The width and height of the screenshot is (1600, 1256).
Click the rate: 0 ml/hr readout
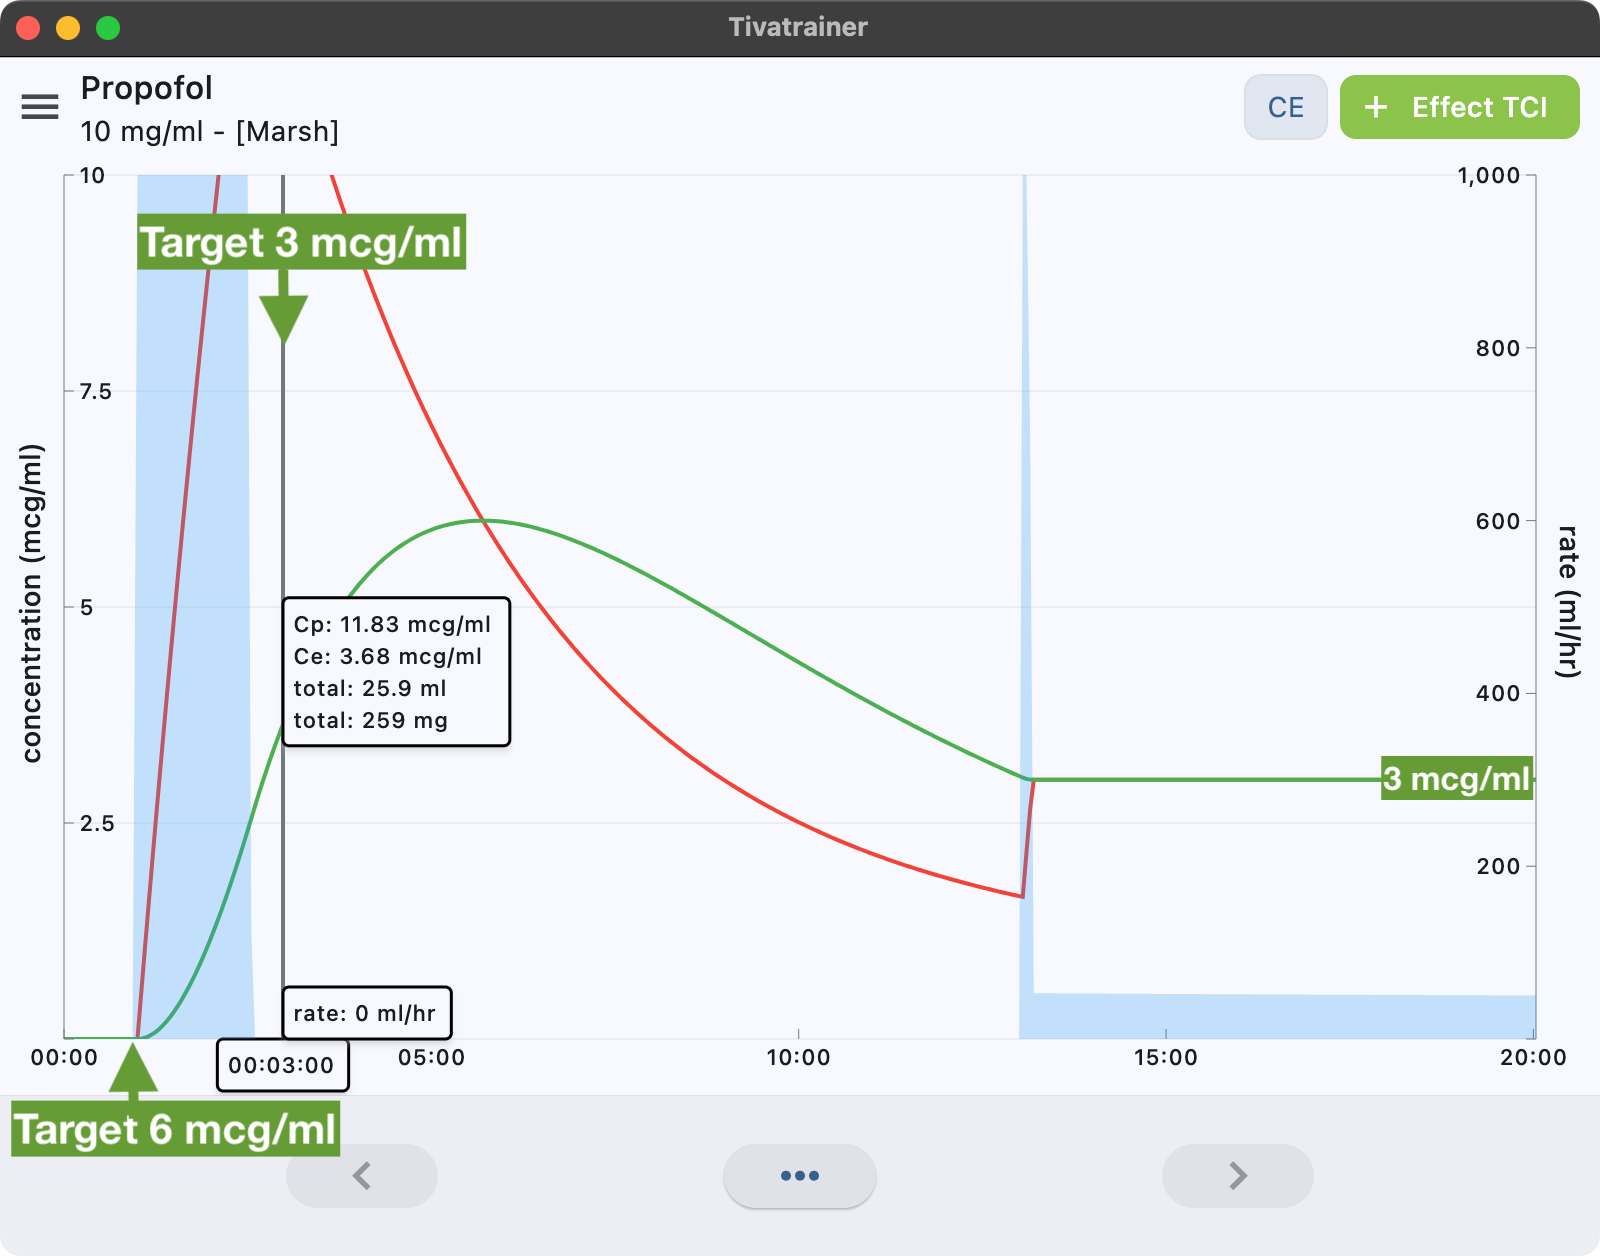pyautogui.click(x=366, y=1013)
